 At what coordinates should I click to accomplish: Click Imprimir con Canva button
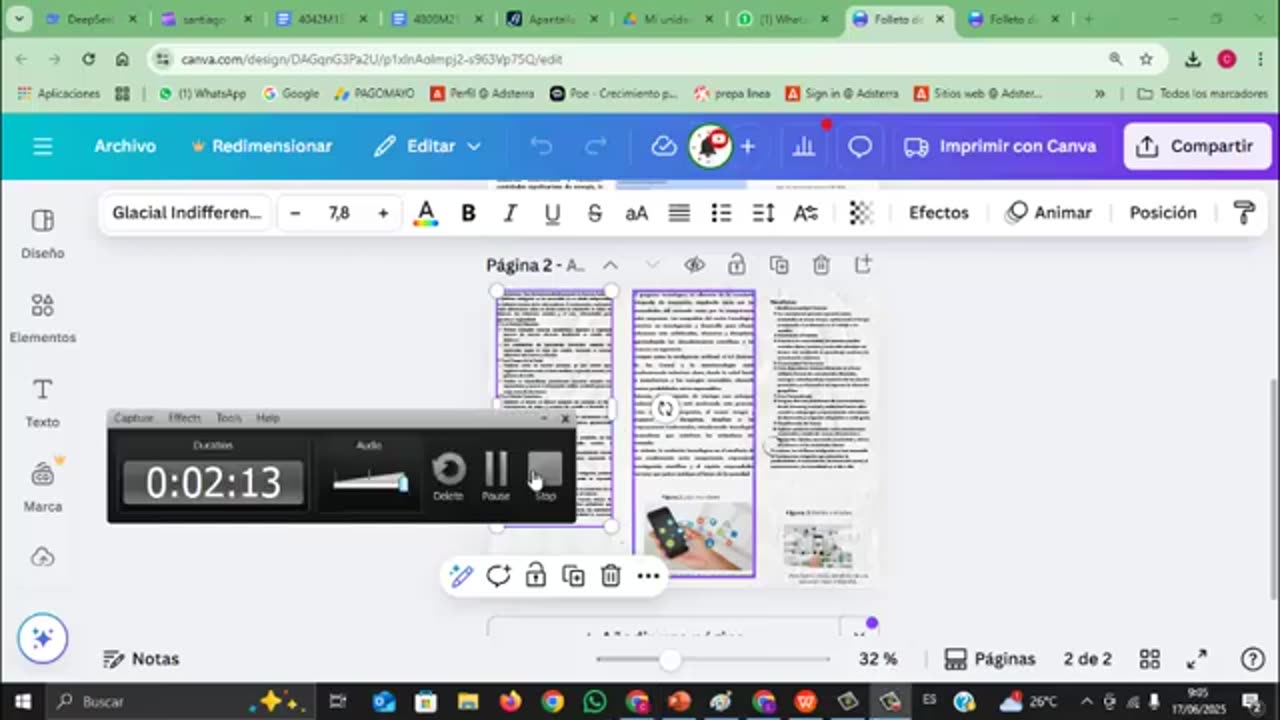(x=1000, y=146)
